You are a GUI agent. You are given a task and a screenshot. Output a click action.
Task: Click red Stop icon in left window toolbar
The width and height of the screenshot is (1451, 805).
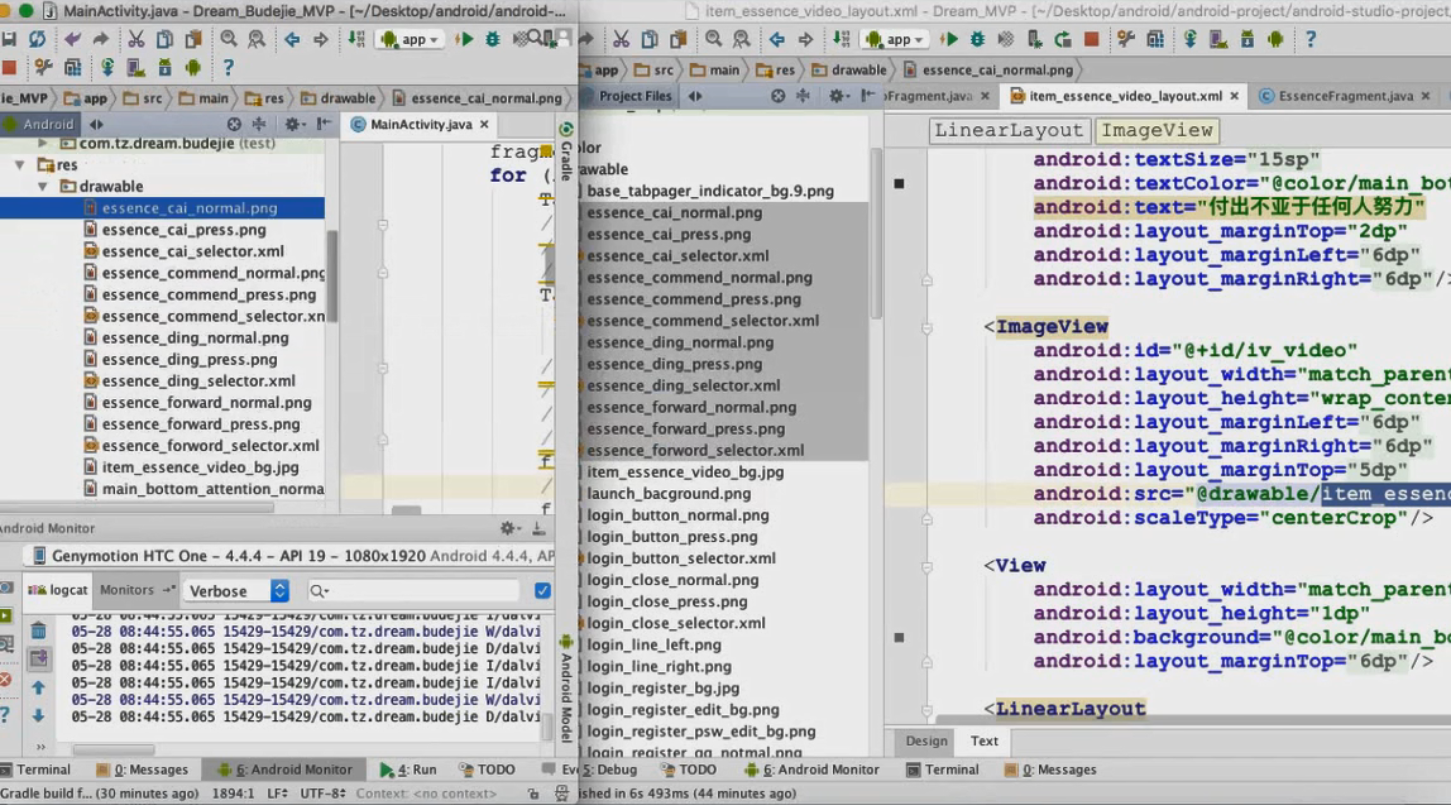pos(9,67)
